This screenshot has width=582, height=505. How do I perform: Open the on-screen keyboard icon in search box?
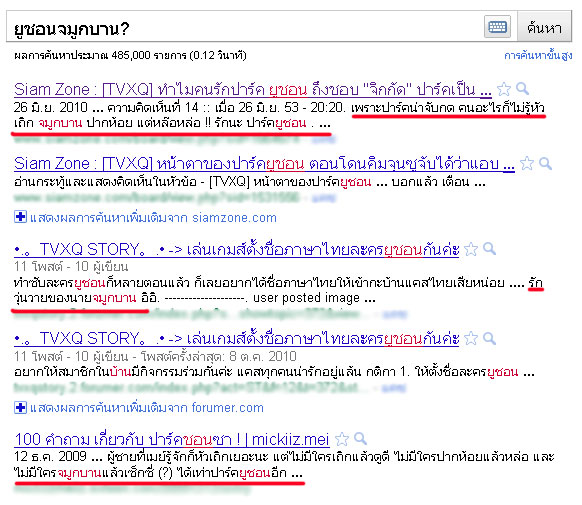[x=497, y=27]
